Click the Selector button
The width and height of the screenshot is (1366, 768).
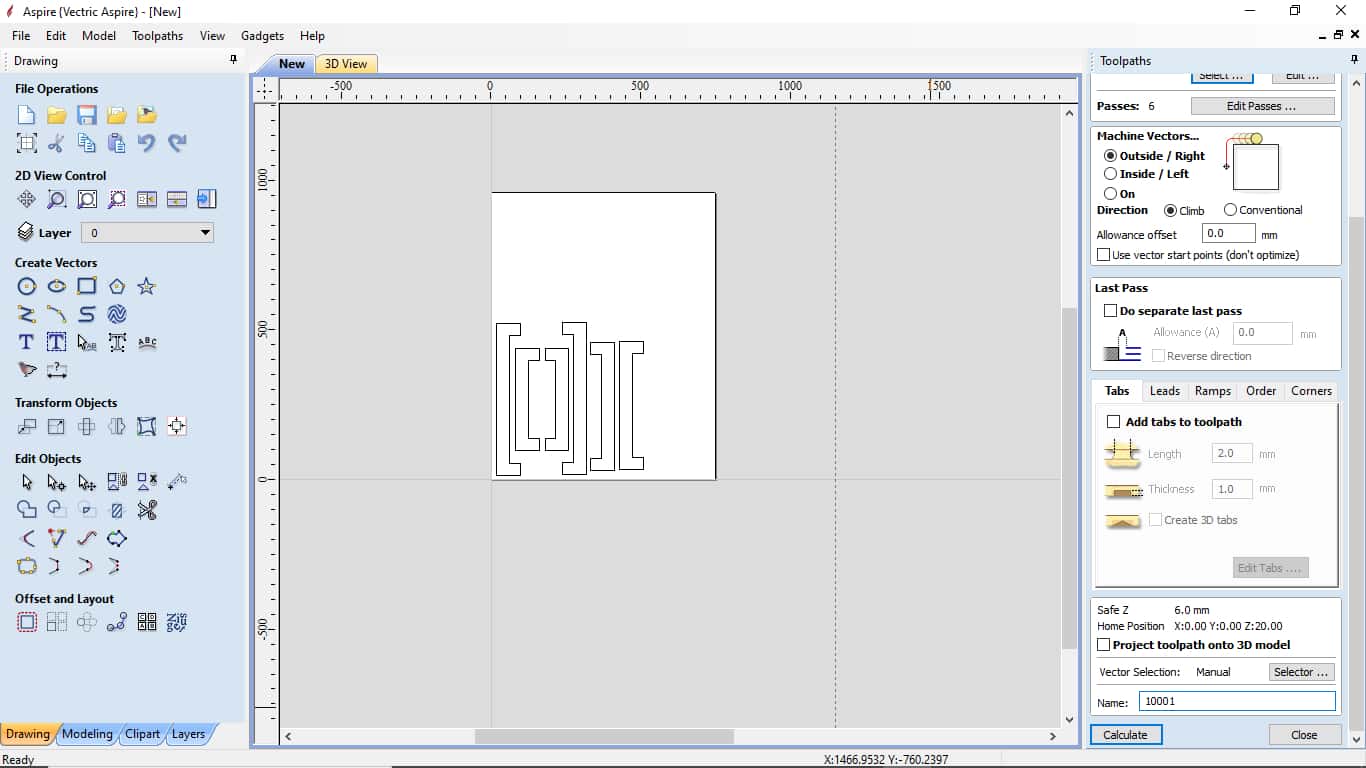pos(1302,672)
